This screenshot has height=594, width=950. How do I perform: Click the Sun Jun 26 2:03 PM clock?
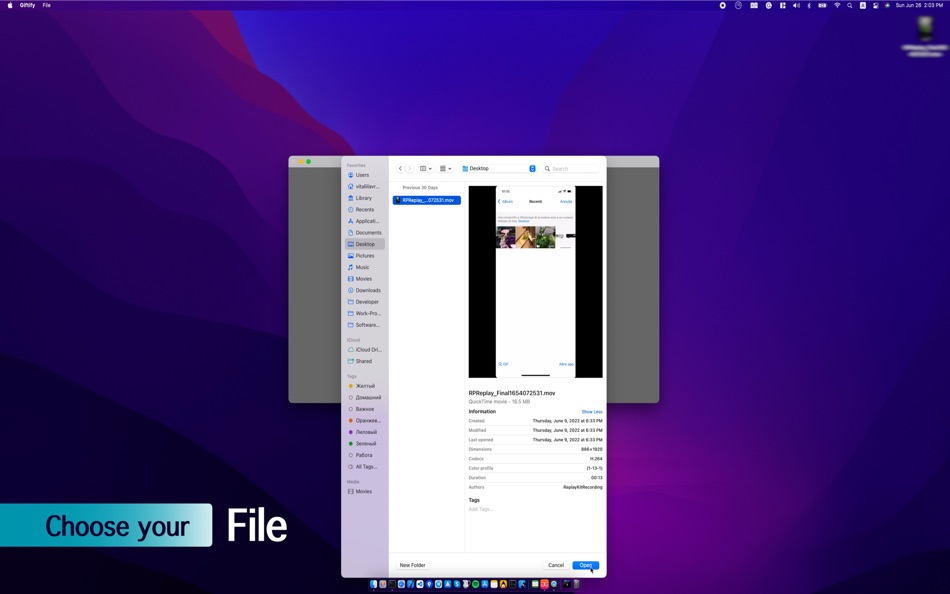(920, 5)
